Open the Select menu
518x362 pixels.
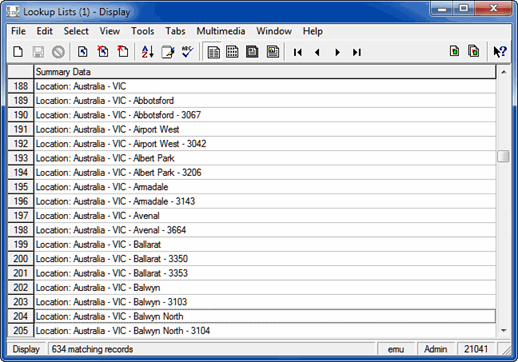76,31
